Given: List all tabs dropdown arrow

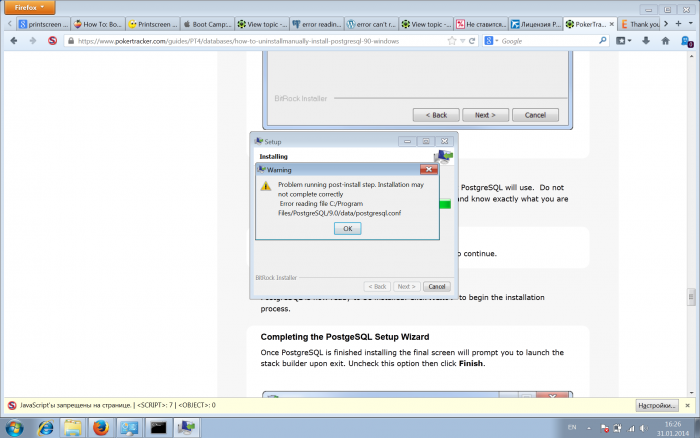Looking at the screenshot, I should [691, 24].
